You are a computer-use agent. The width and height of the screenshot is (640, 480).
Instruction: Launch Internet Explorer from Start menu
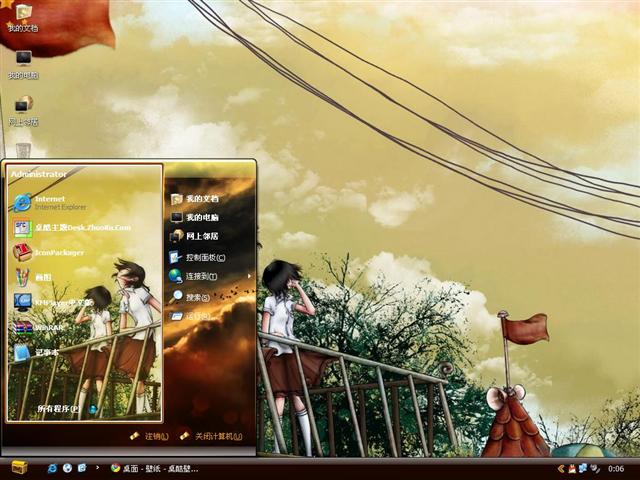click(x=50, y=202)
